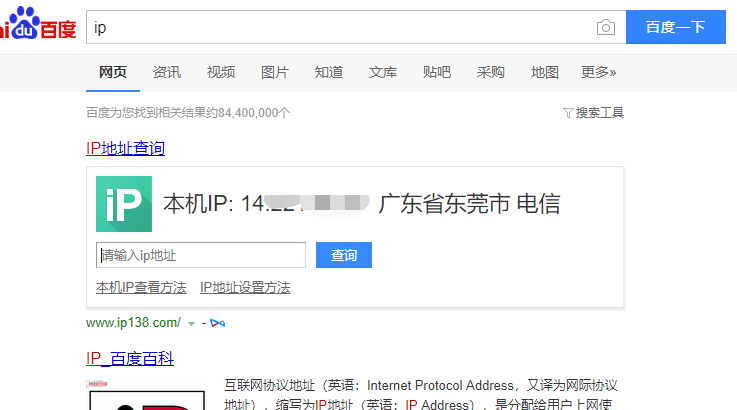Switch to the 资讯 tab
737x410 pixels.
[167, 72]
